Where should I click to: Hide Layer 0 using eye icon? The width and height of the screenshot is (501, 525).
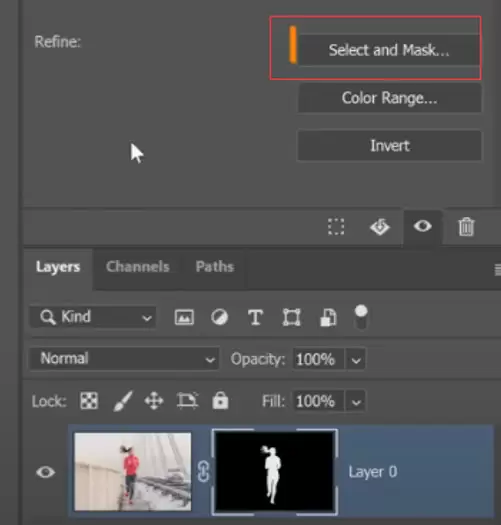(45, 472)
